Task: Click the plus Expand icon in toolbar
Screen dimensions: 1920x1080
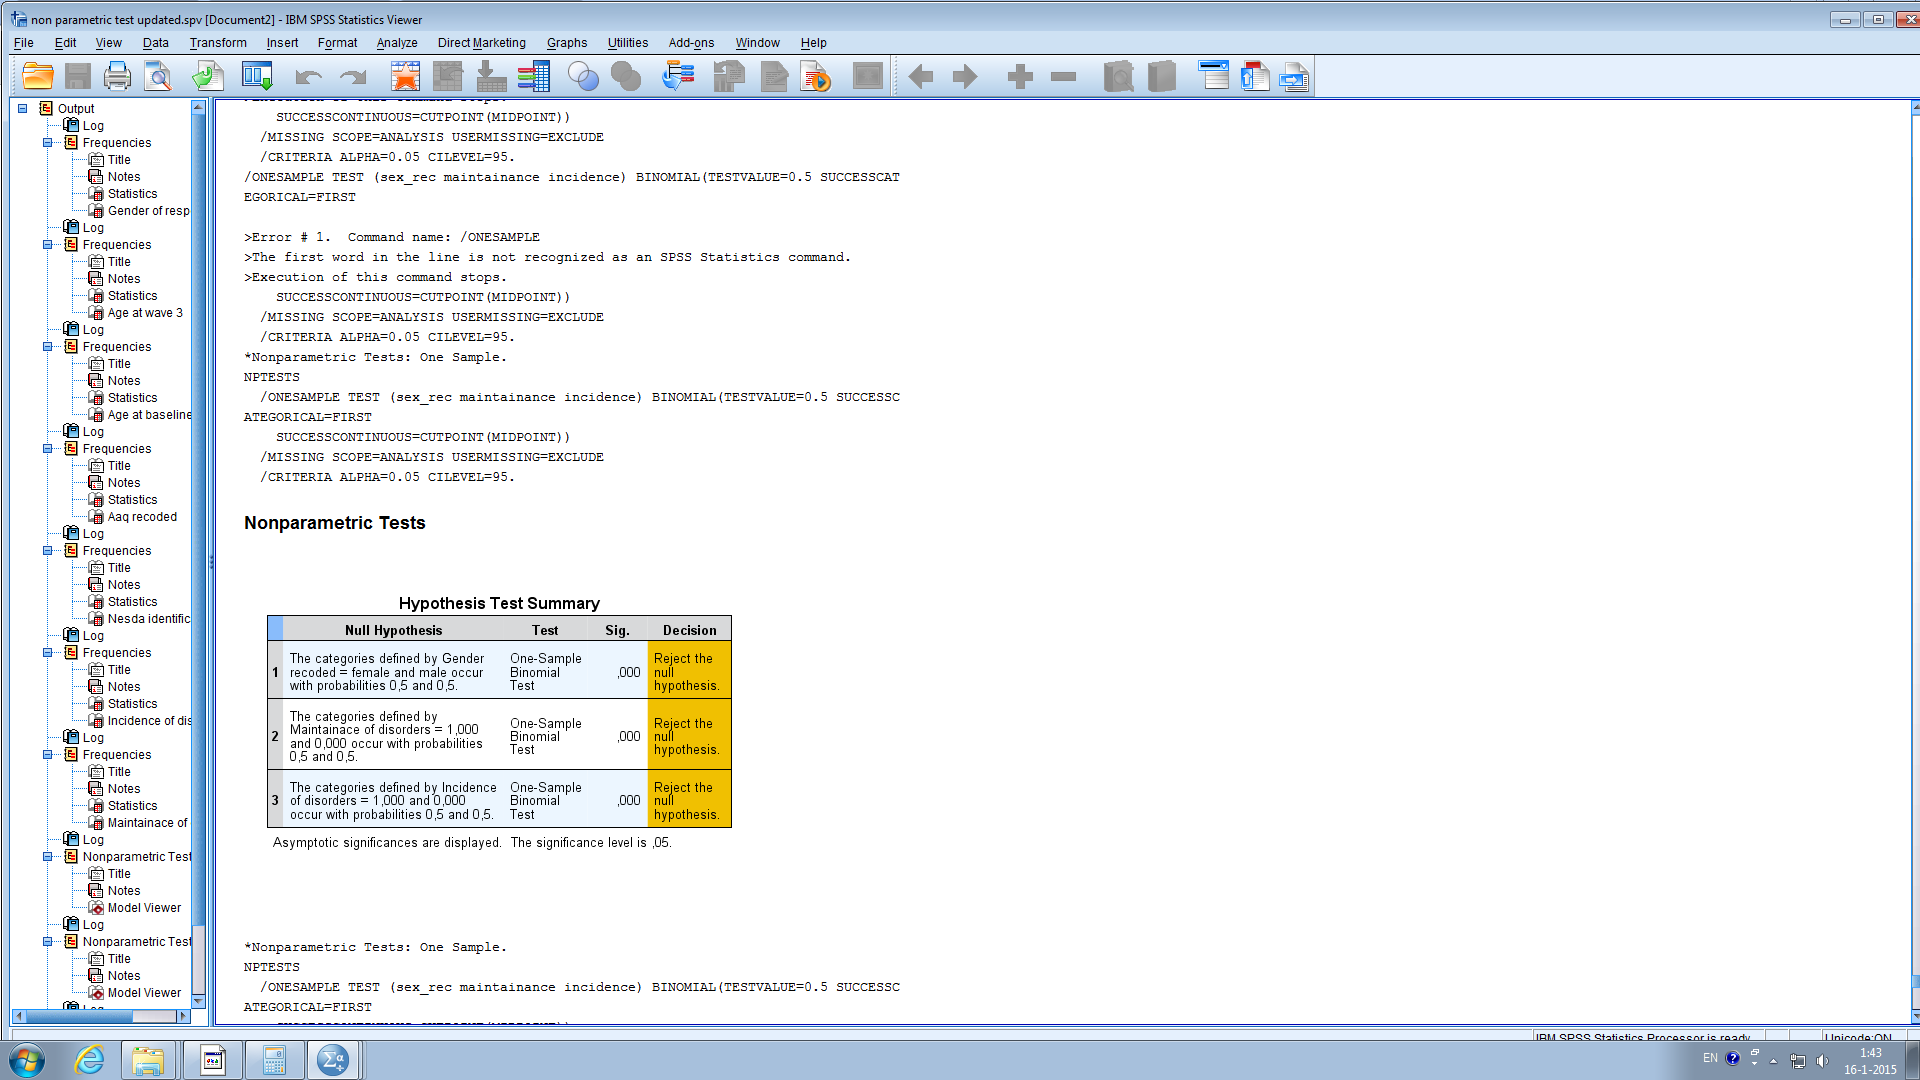Action: [1020, 77]
